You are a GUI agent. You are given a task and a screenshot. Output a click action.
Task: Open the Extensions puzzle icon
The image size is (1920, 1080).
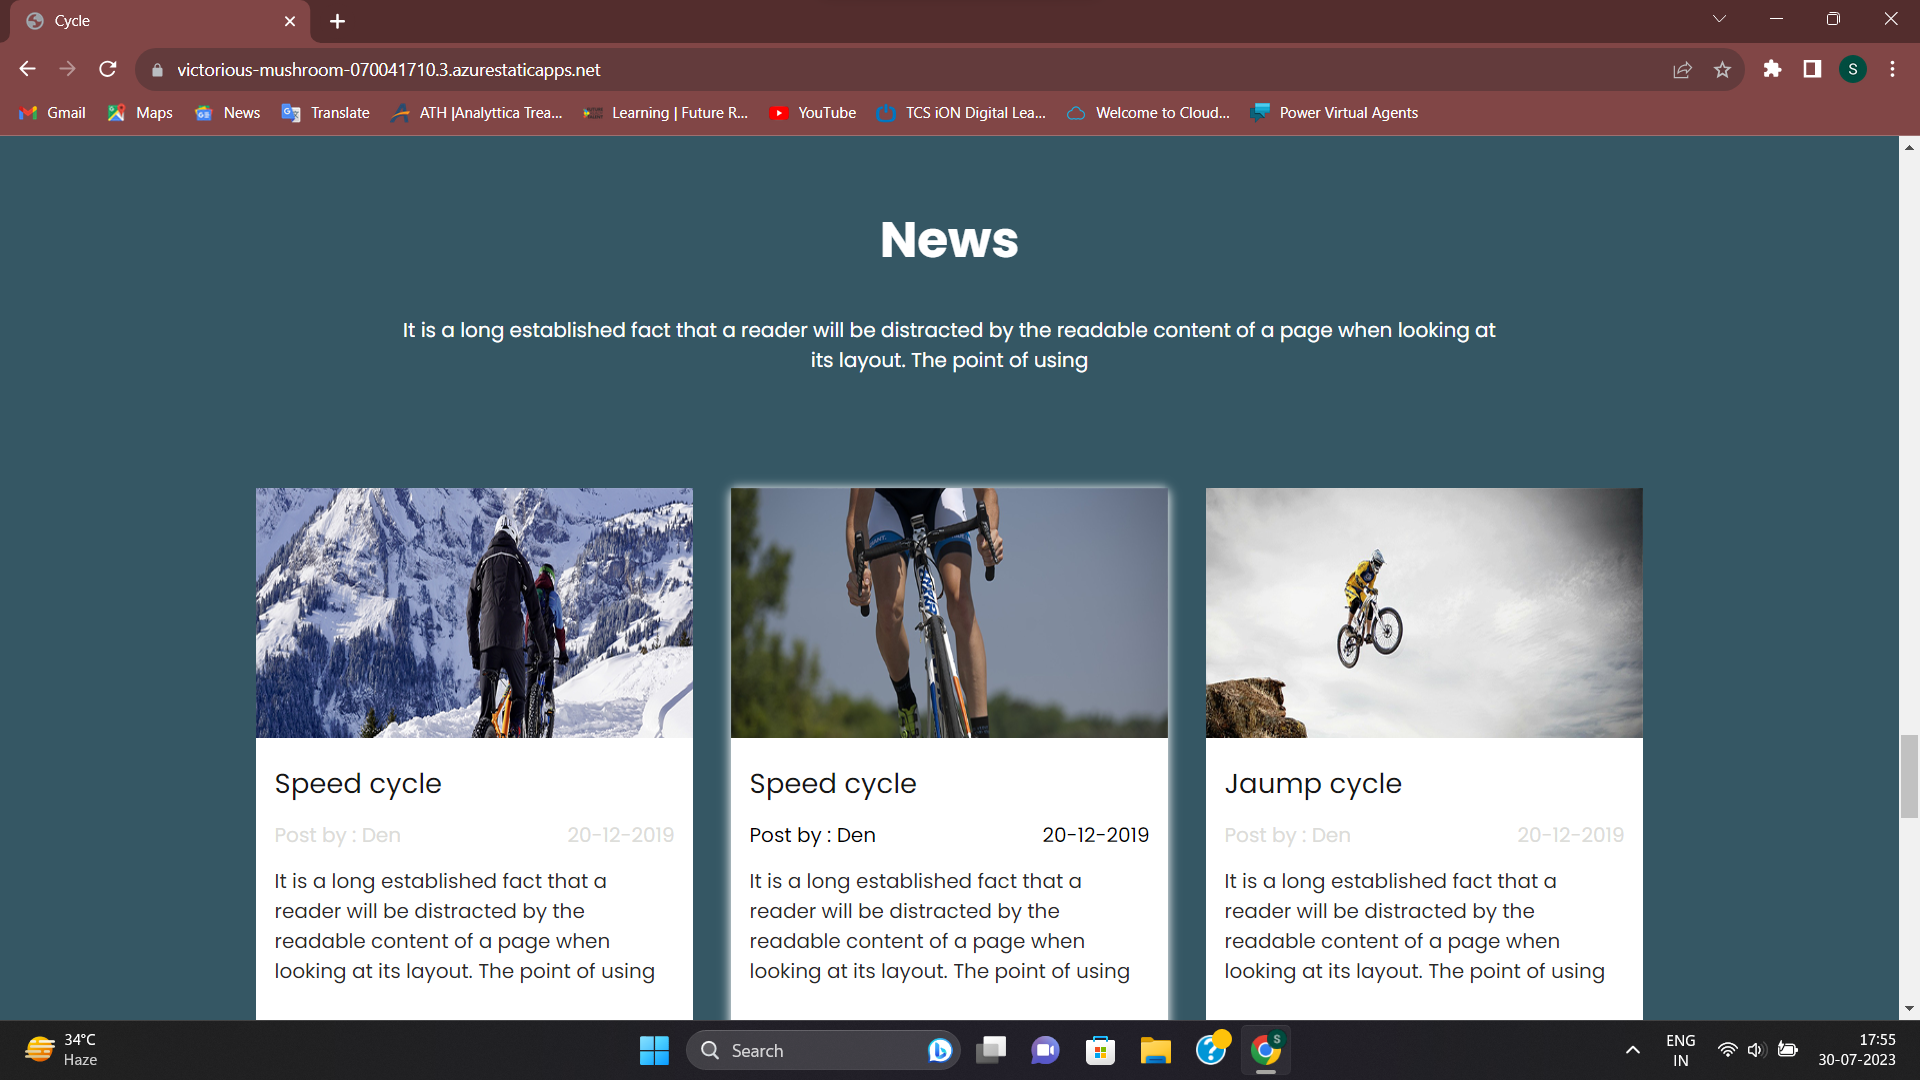[1772, 69]
